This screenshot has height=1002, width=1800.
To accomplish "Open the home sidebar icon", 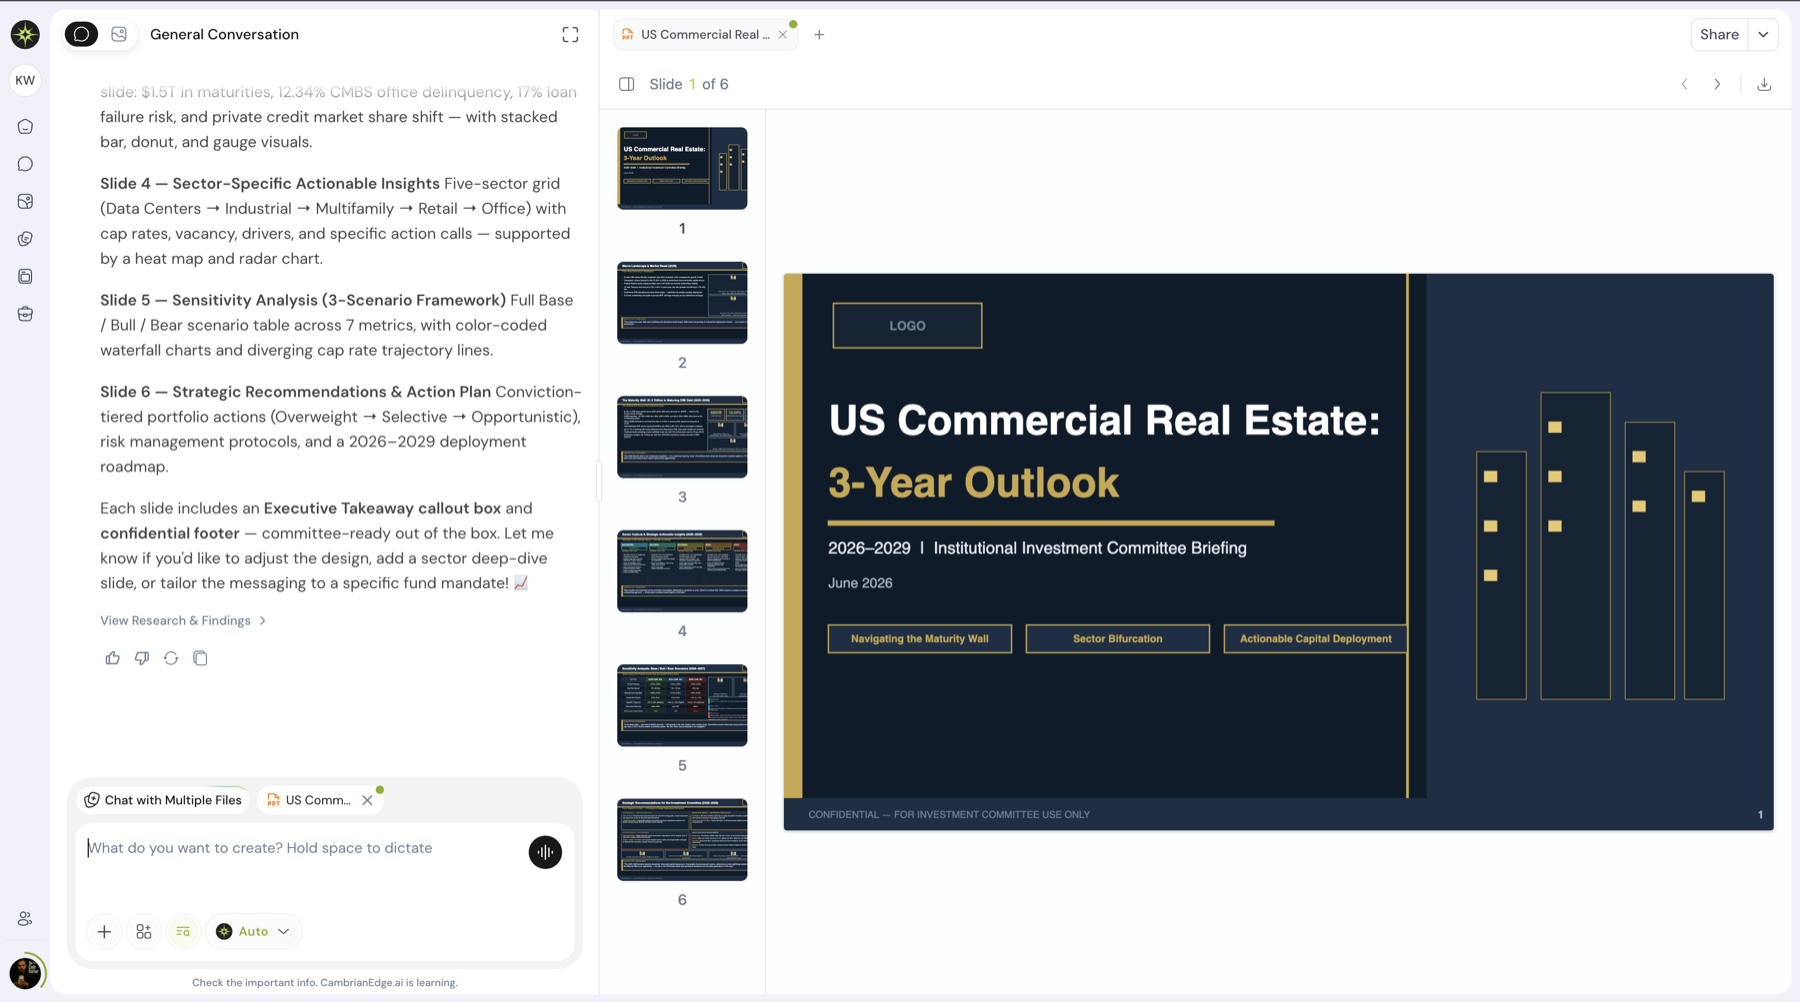I will click(x=25, y=127).
